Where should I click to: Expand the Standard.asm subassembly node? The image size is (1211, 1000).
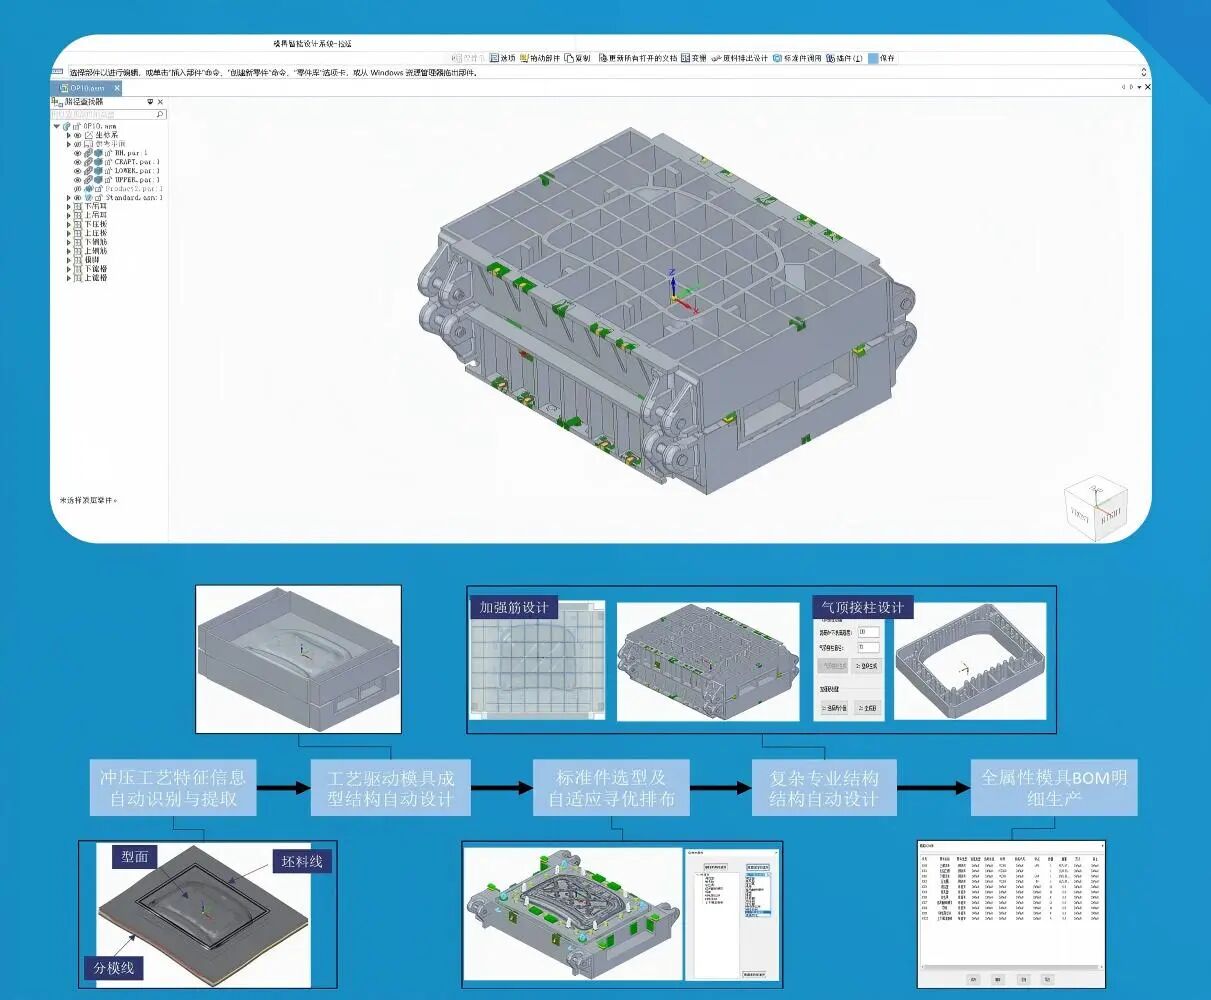(x=69, y=198)
